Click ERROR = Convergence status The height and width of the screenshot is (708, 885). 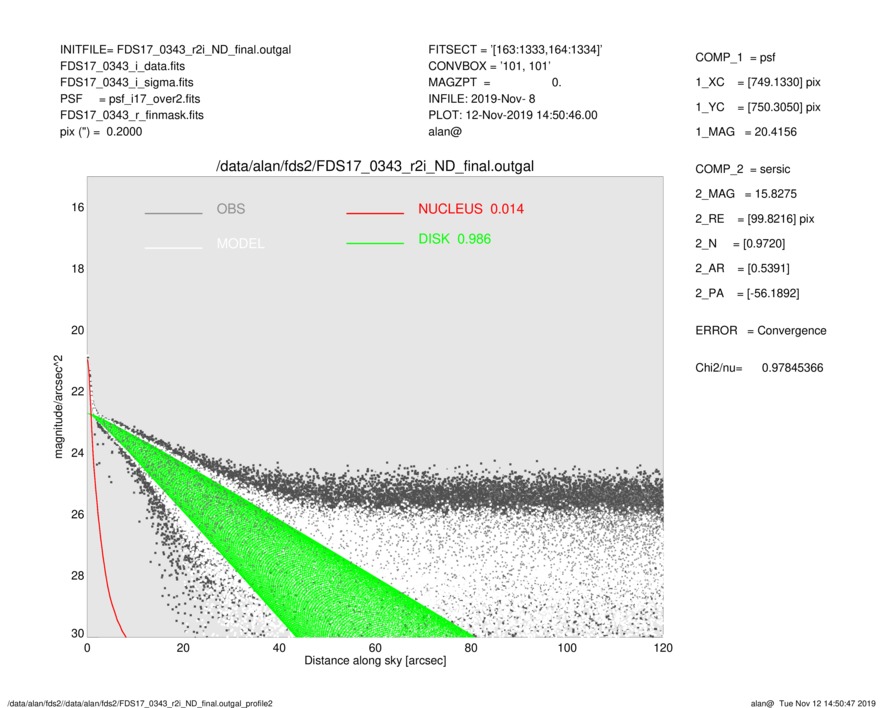(x=761, y=331)
